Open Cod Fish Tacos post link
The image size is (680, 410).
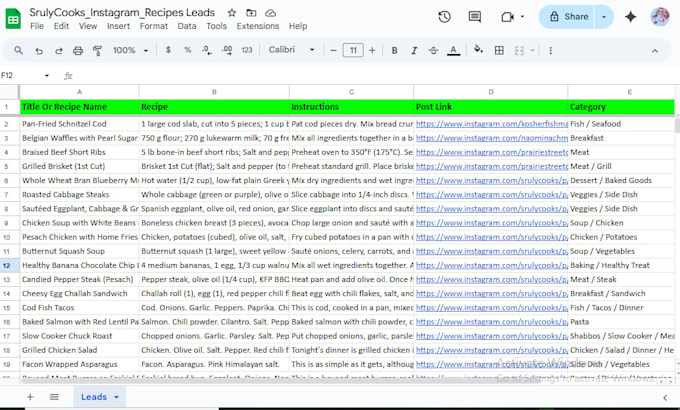(x=491, y=308)
